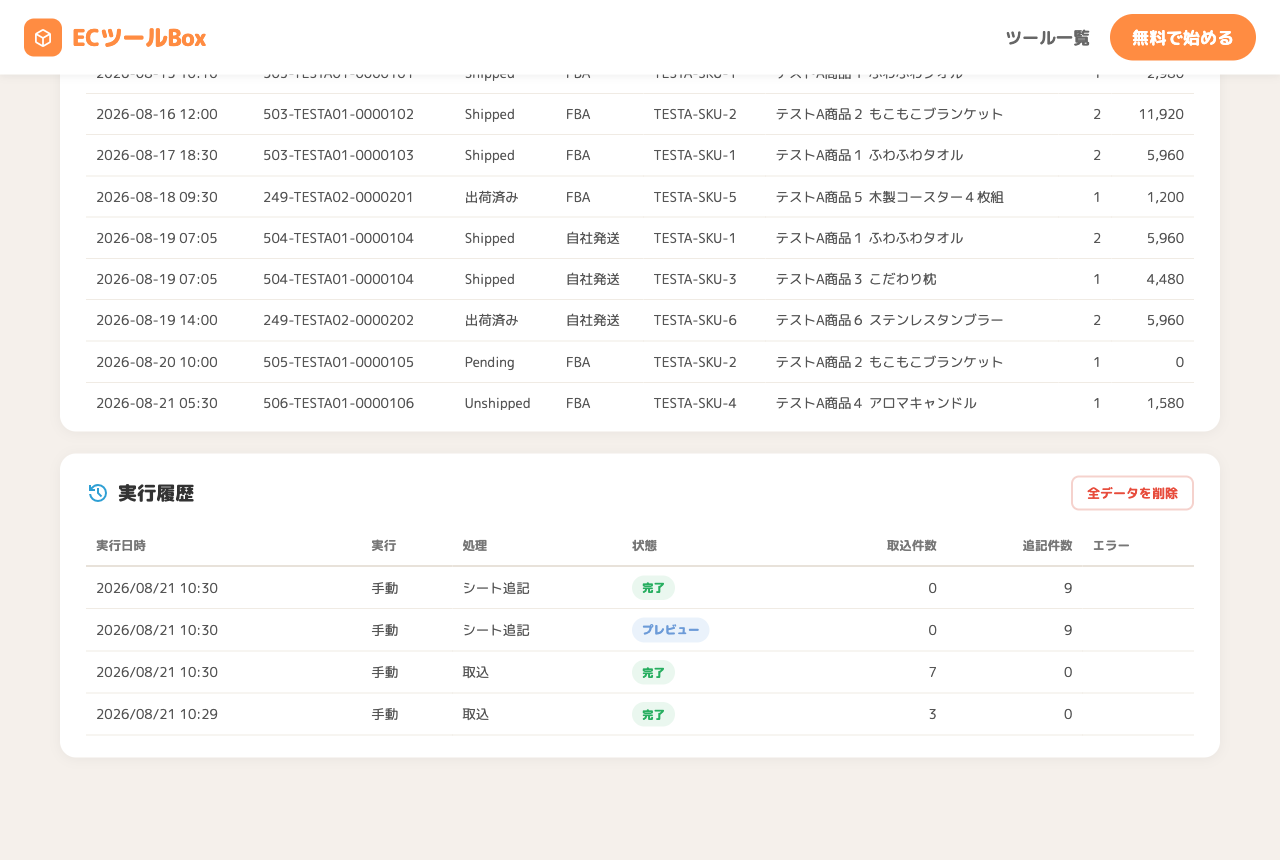The height and width of the screenshot is (860, 1280).
Task: Select the Pending status cell
Action: click(490, 362)
